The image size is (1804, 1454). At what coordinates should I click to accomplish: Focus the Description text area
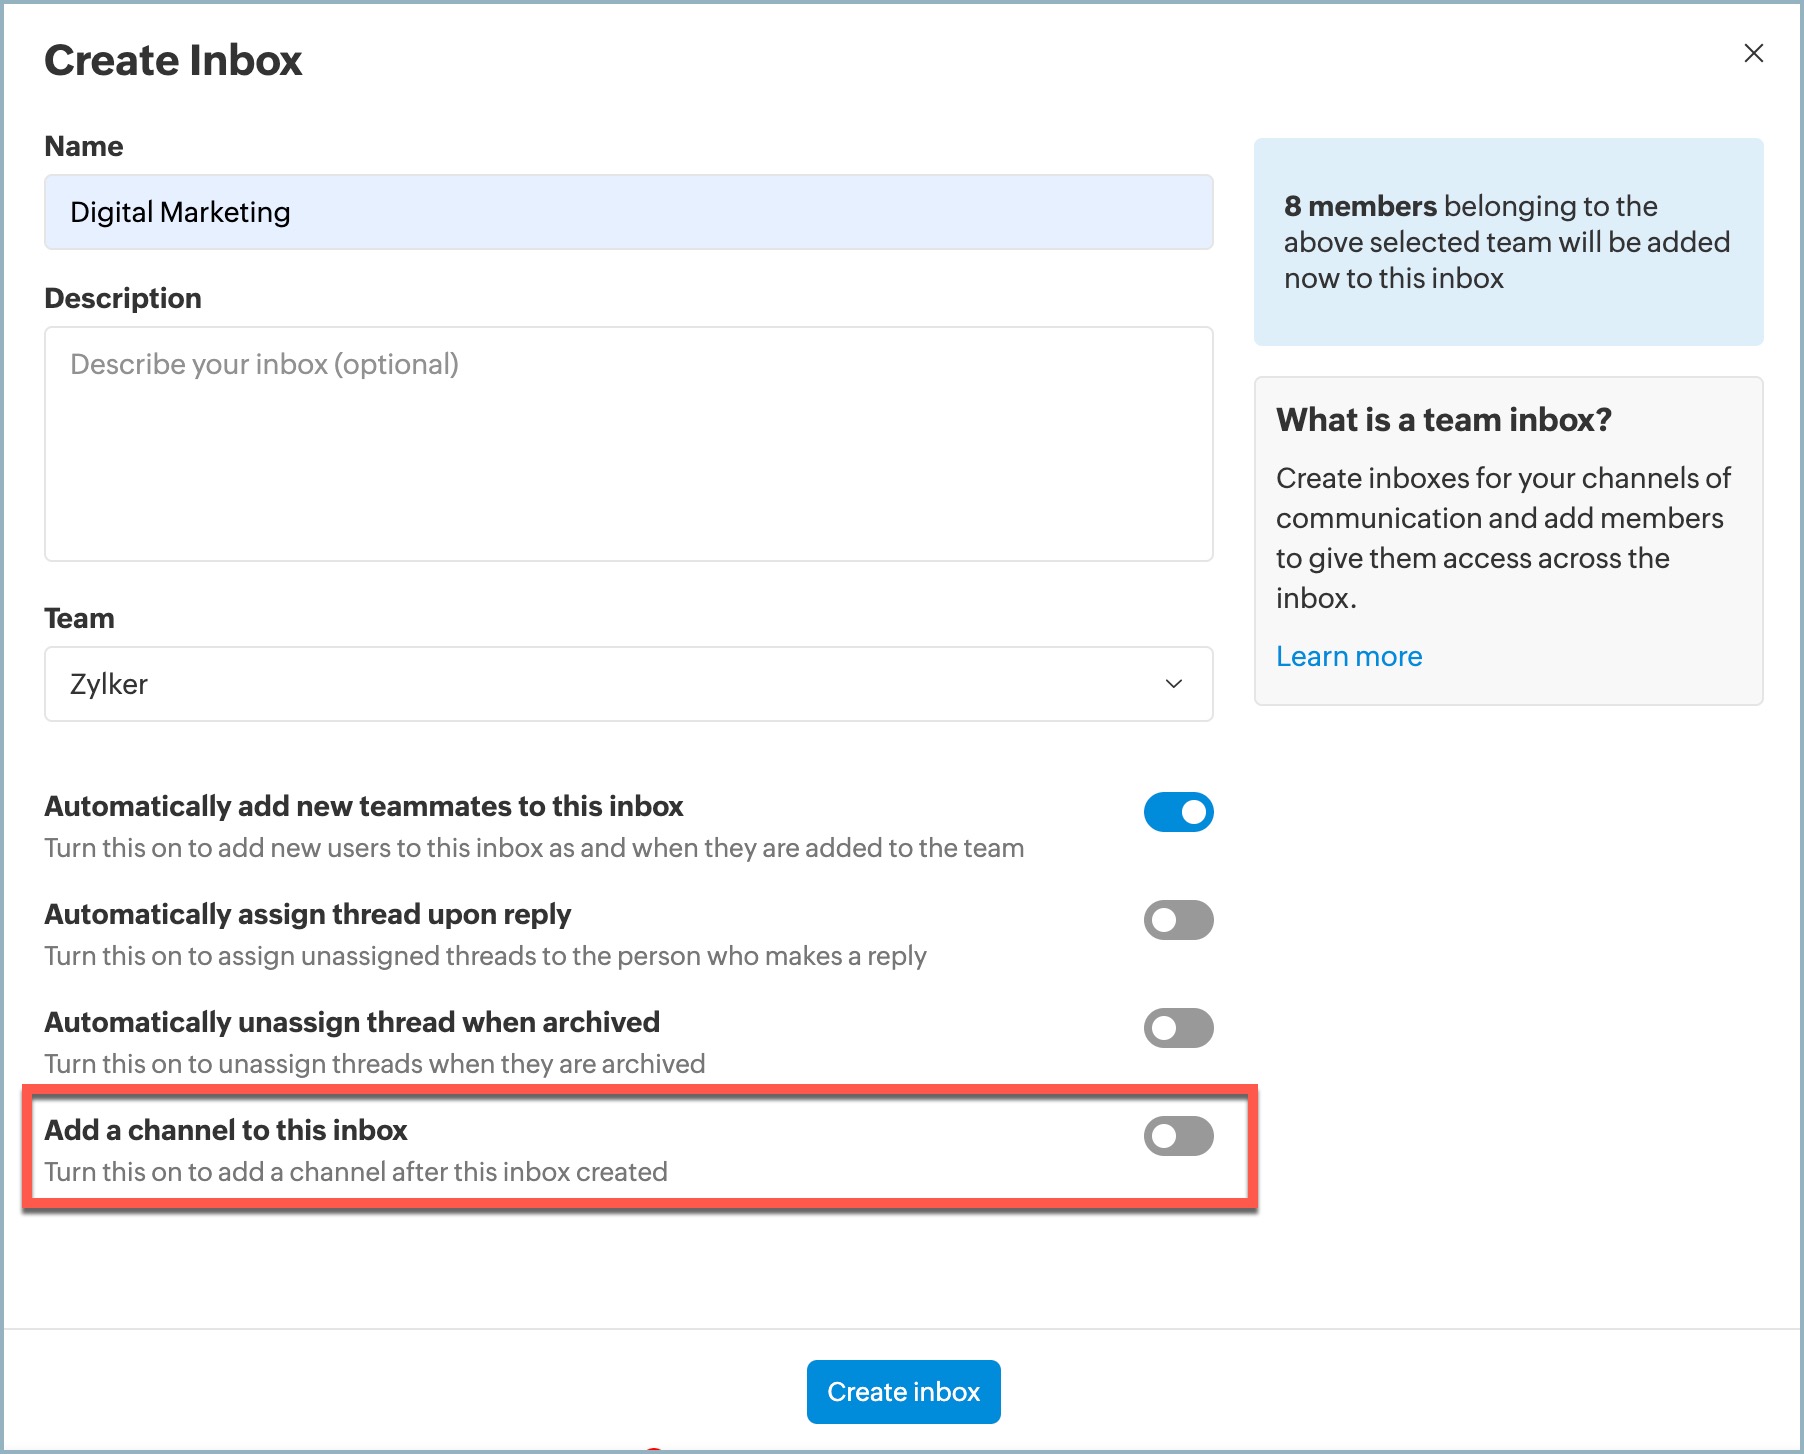pos(628,444)
